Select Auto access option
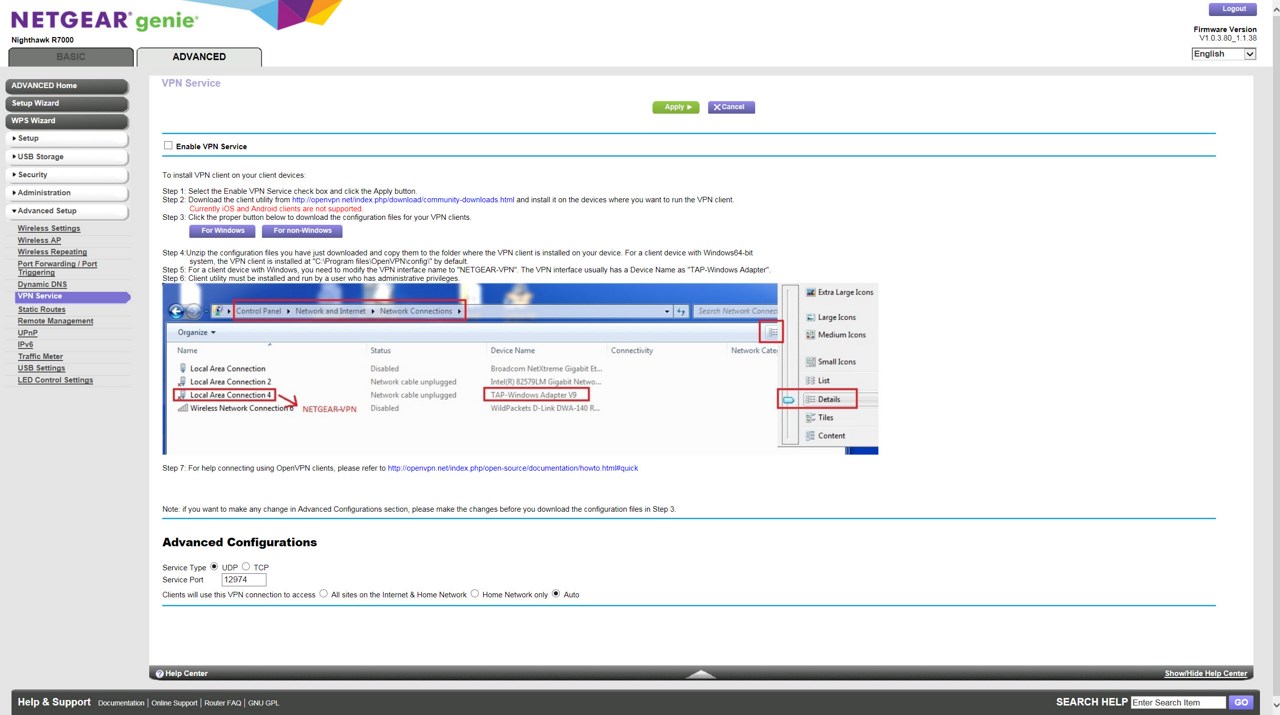The height and width of the screenshot is (715, 1280). coord(556,594)
